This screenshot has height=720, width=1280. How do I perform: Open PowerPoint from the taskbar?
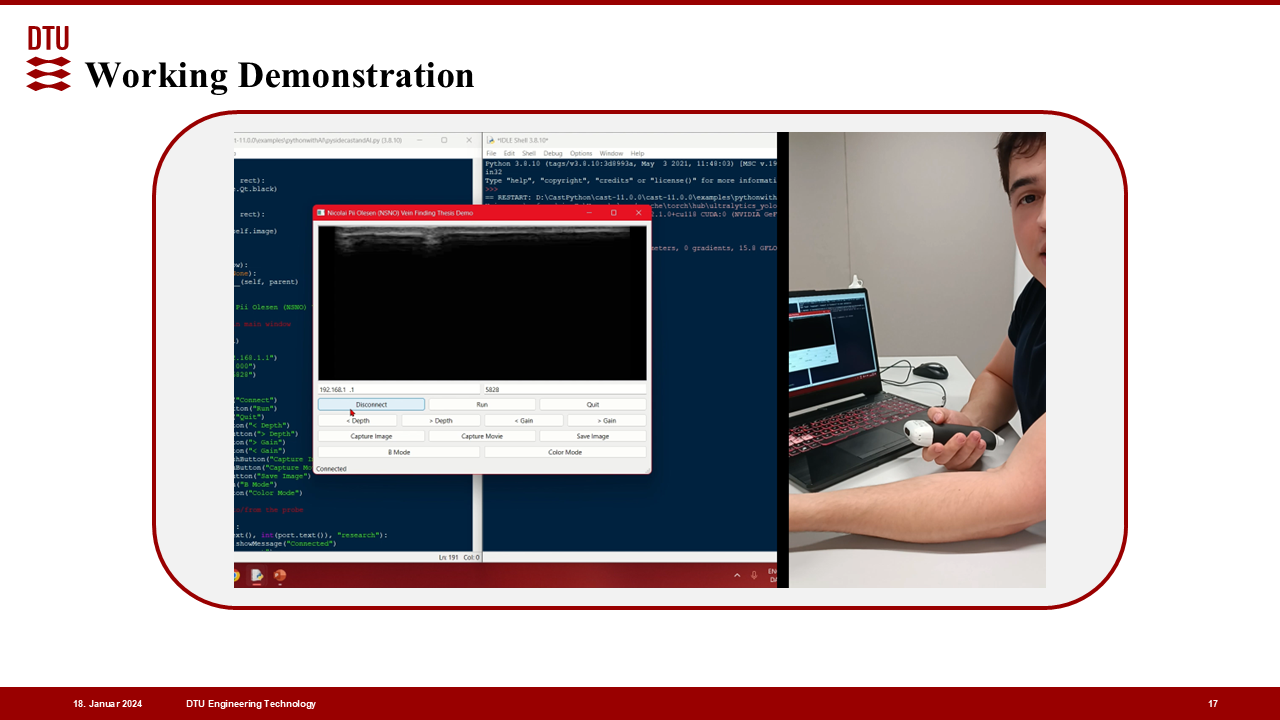pos(280,576)
